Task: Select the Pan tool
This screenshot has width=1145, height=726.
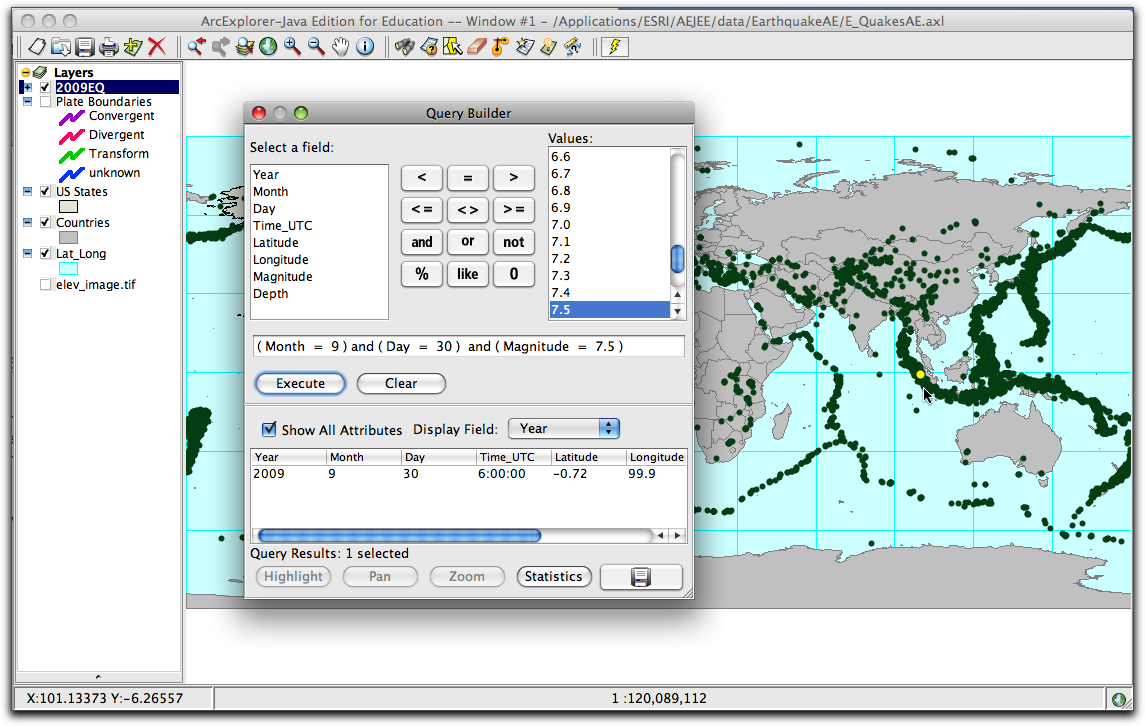Action: [341, 46]
